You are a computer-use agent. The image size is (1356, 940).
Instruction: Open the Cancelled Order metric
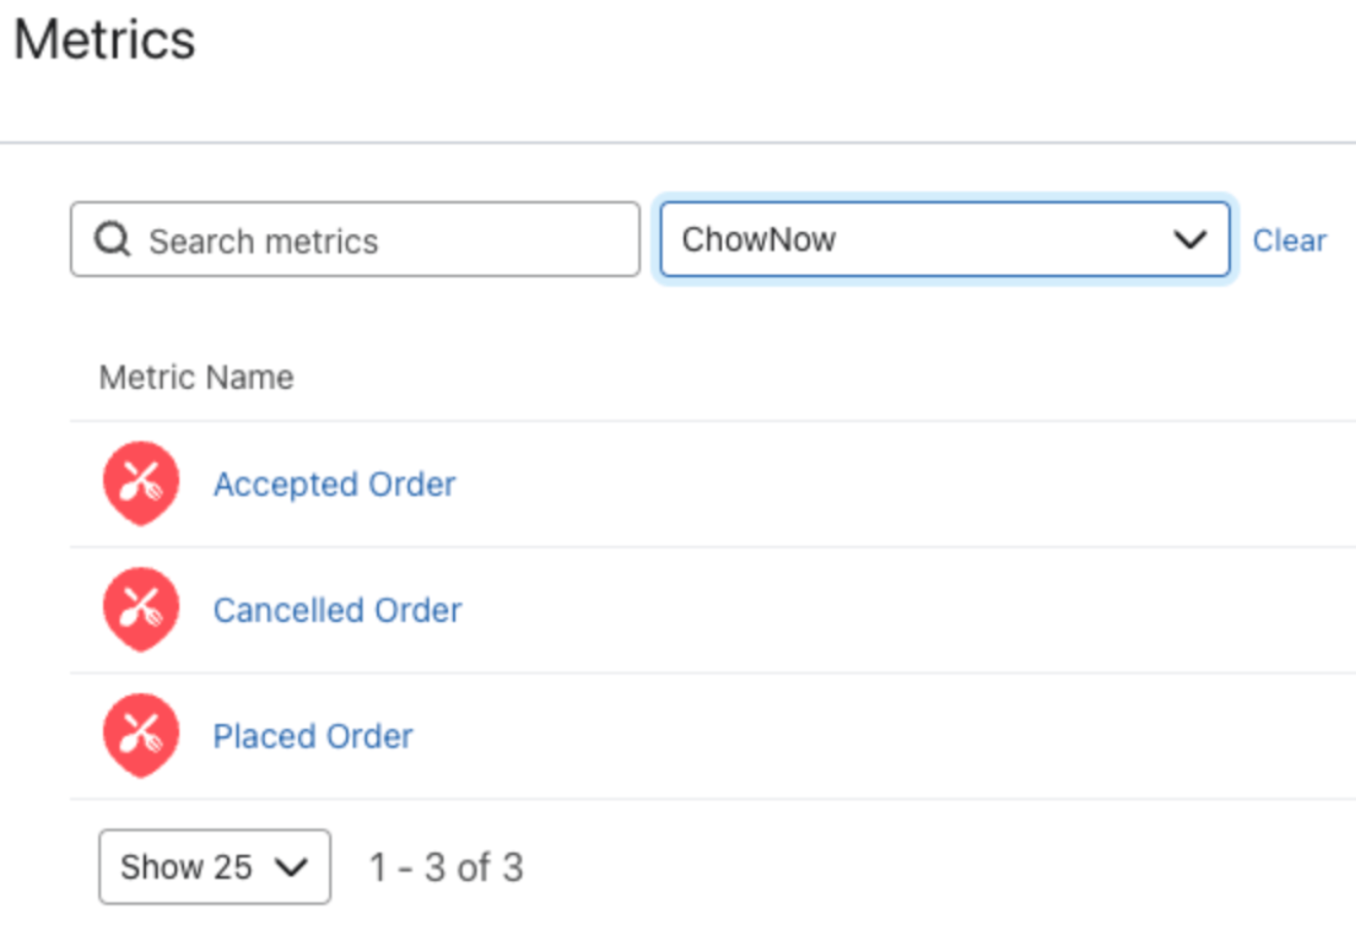pyautogui.click(x=337, y=610)
